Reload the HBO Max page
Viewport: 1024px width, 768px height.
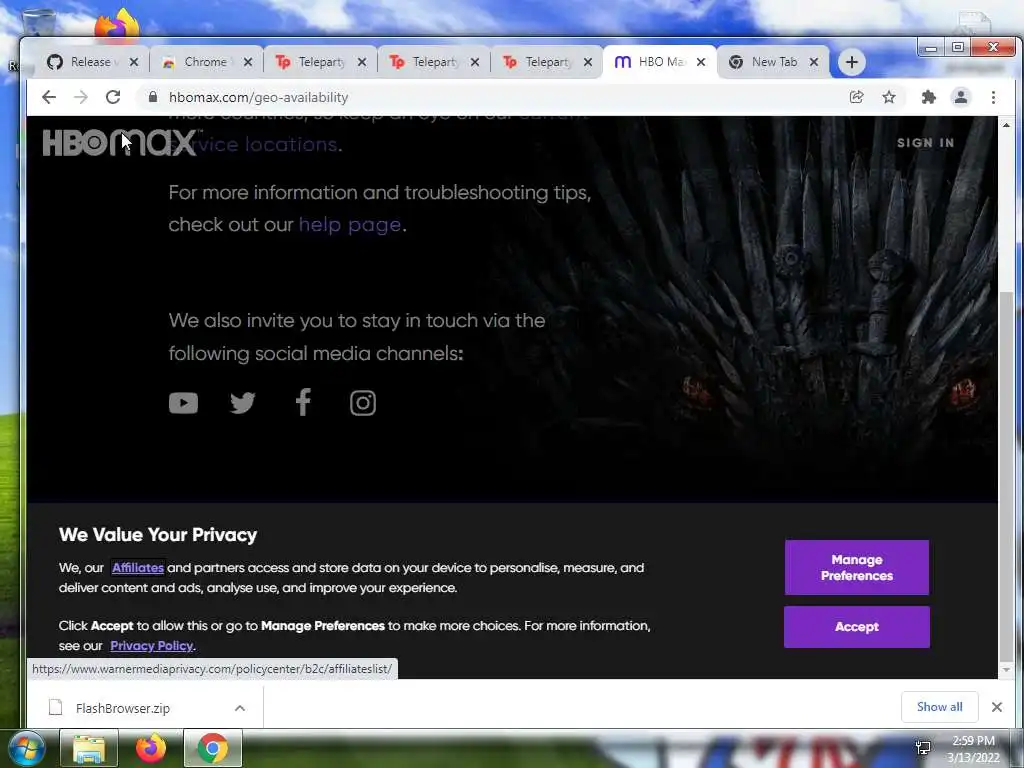point(113,97)
